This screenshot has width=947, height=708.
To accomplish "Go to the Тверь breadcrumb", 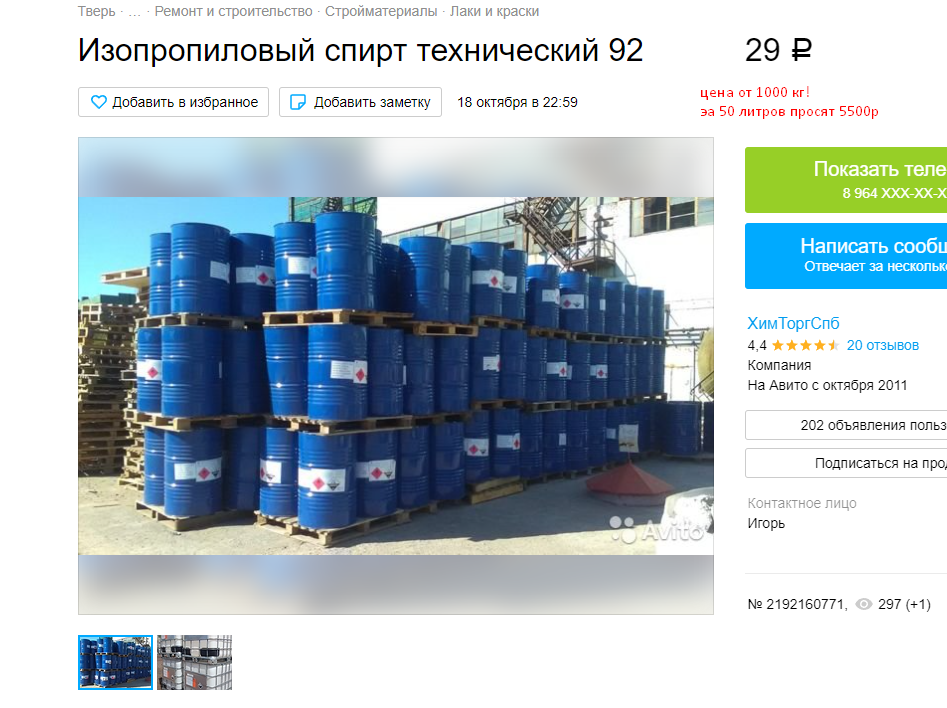I will (97, 11).
